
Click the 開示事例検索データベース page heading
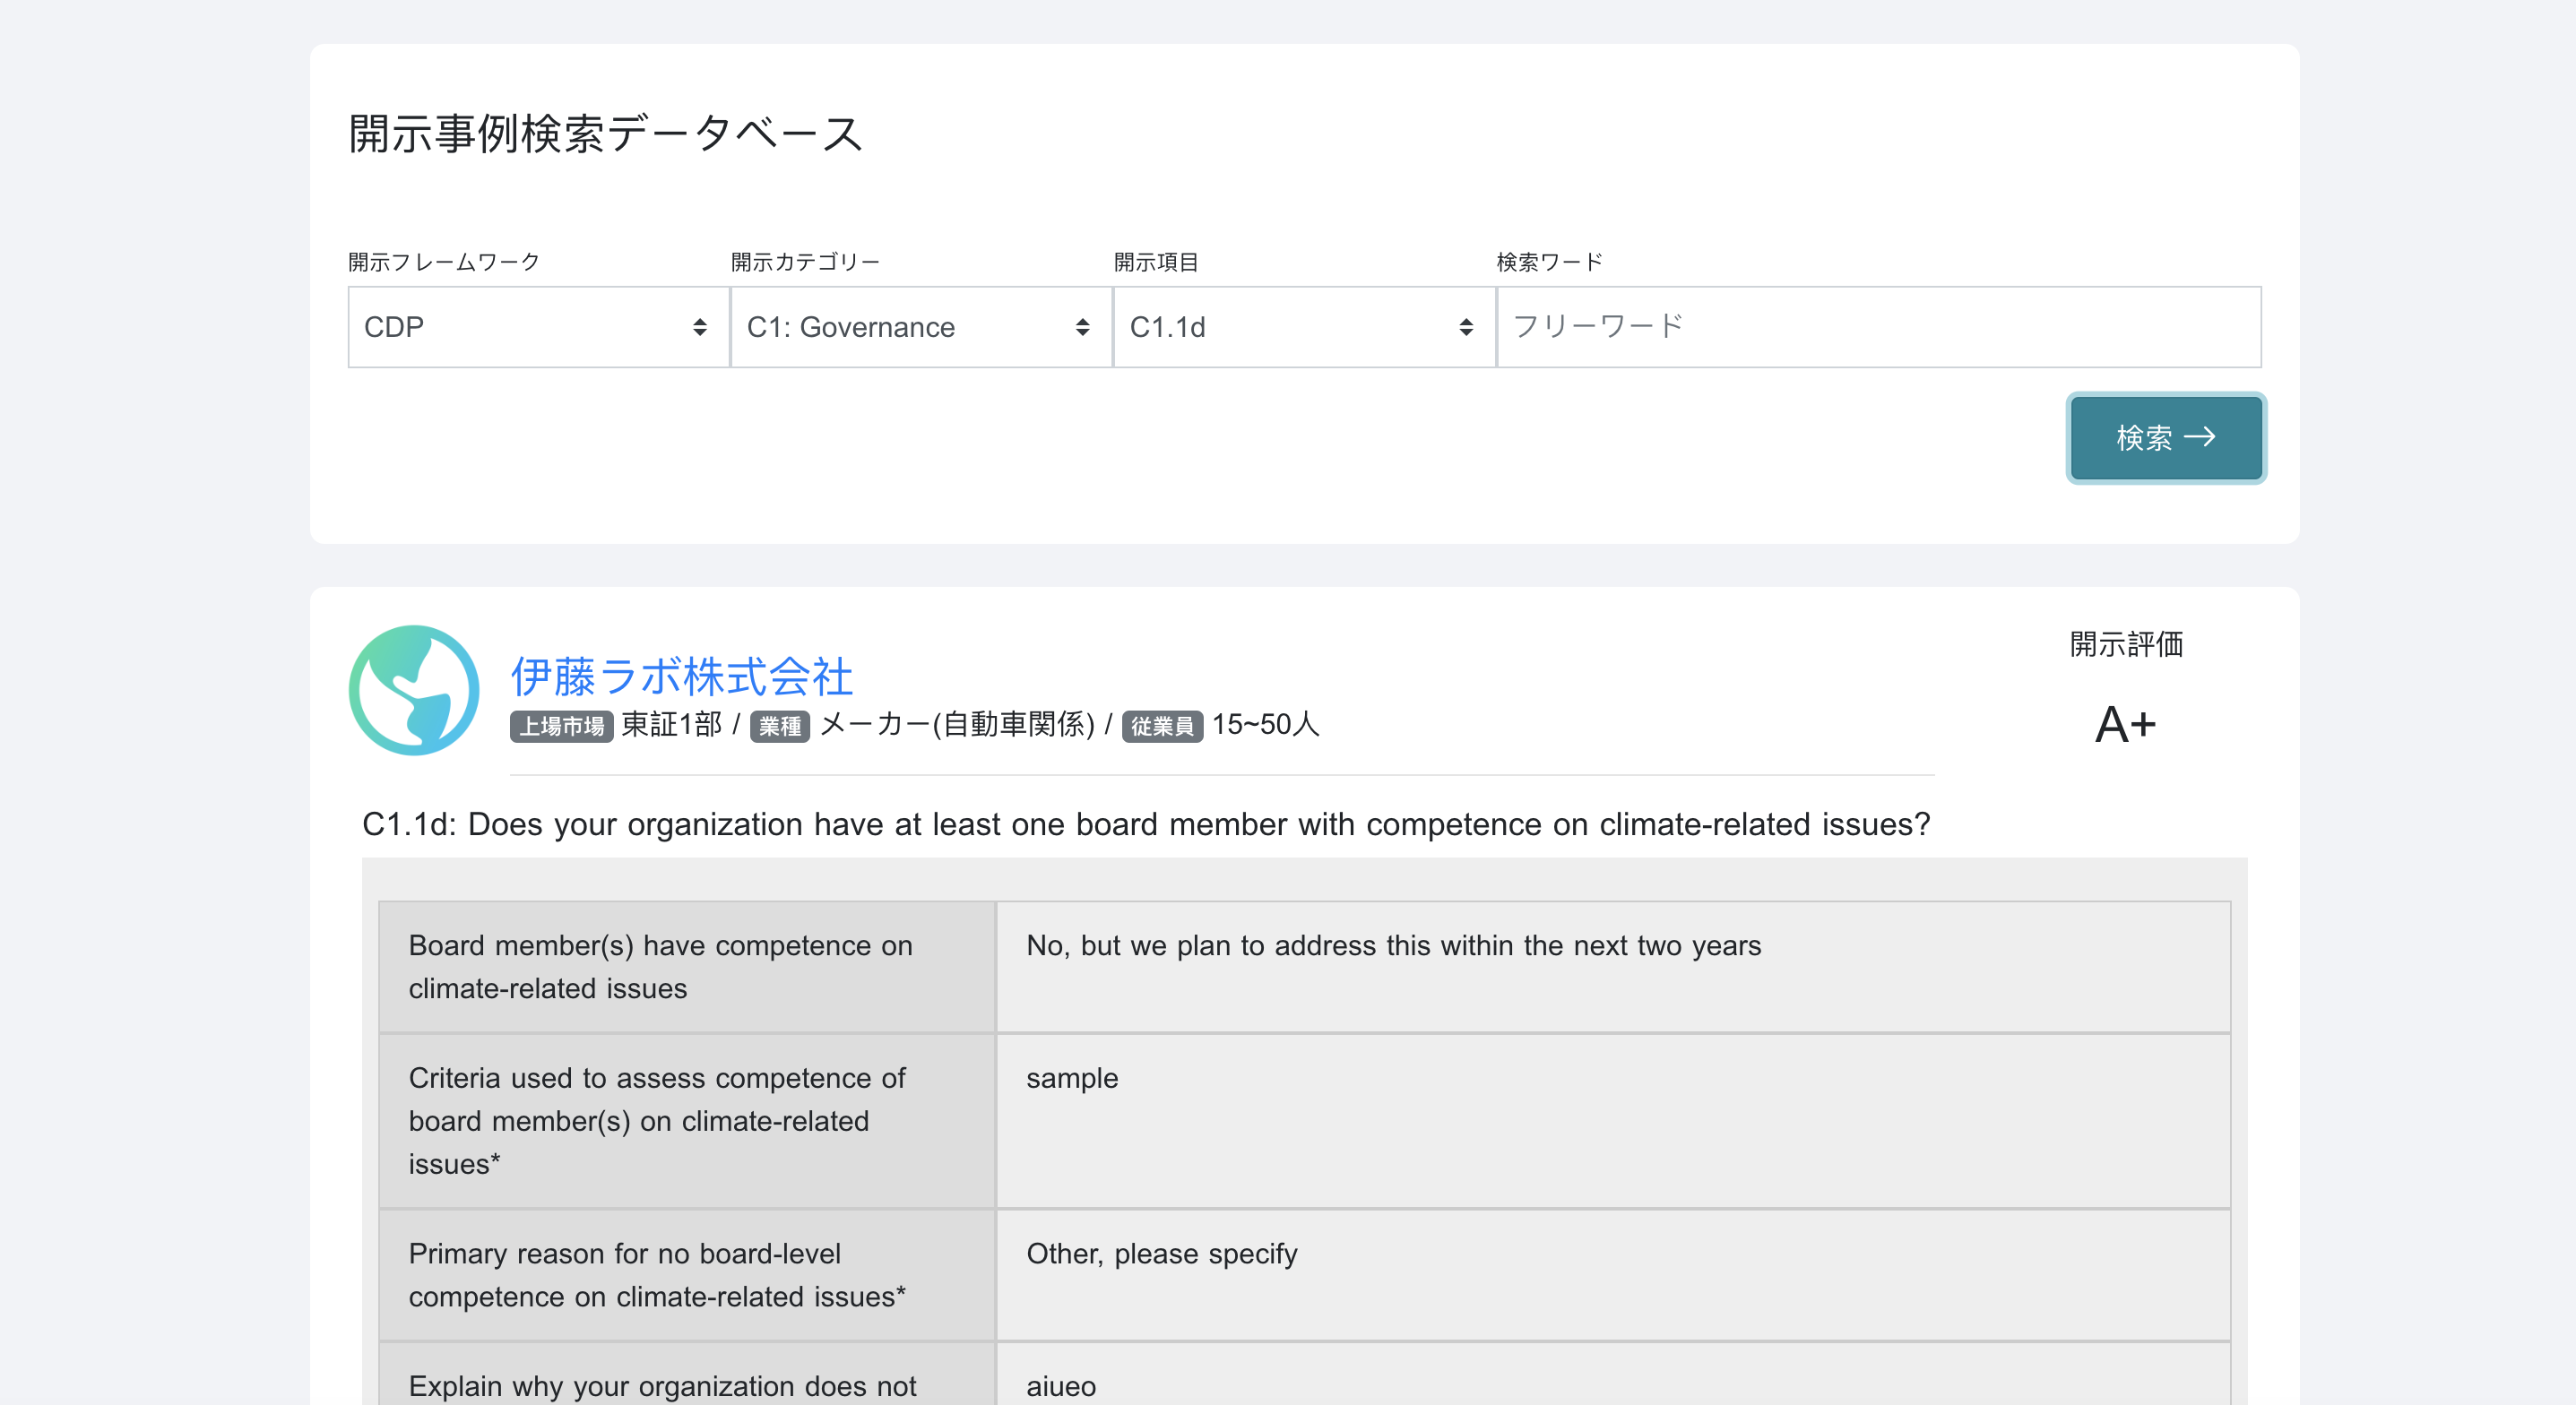tap(605, 134)
